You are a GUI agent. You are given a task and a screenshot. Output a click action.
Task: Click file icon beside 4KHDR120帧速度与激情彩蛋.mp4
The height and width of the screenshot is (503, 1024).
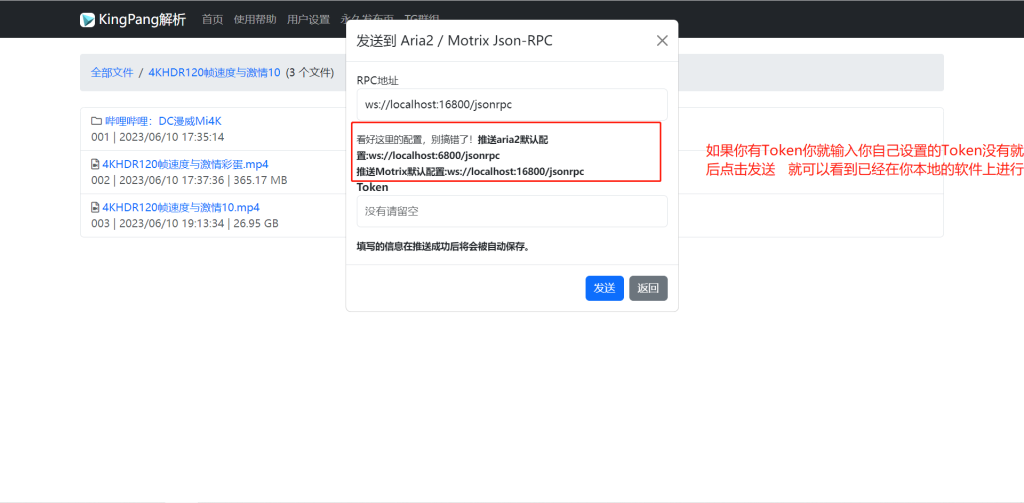click(x=95, y=164)
